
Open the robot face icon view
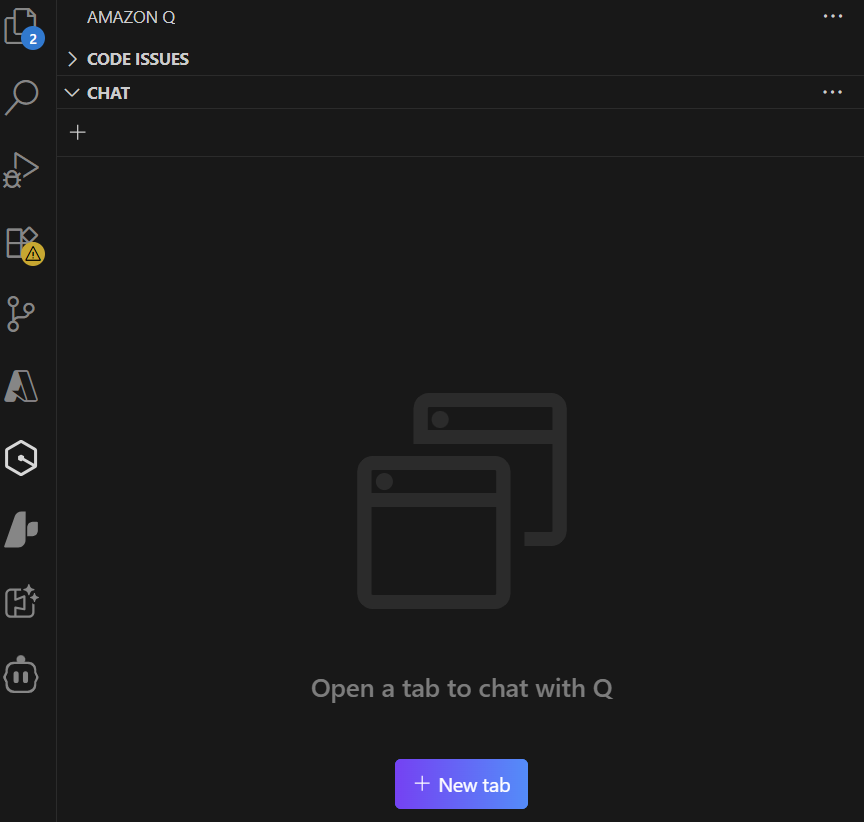pyautogui.click(x=21, y=674)
